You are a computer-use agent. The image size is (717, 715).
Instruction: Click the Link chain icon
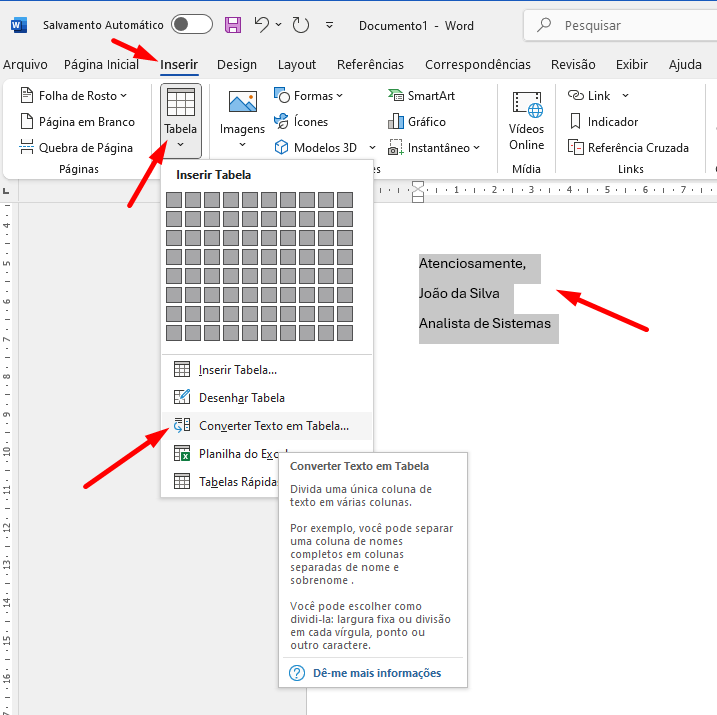(x=576, y=95)
